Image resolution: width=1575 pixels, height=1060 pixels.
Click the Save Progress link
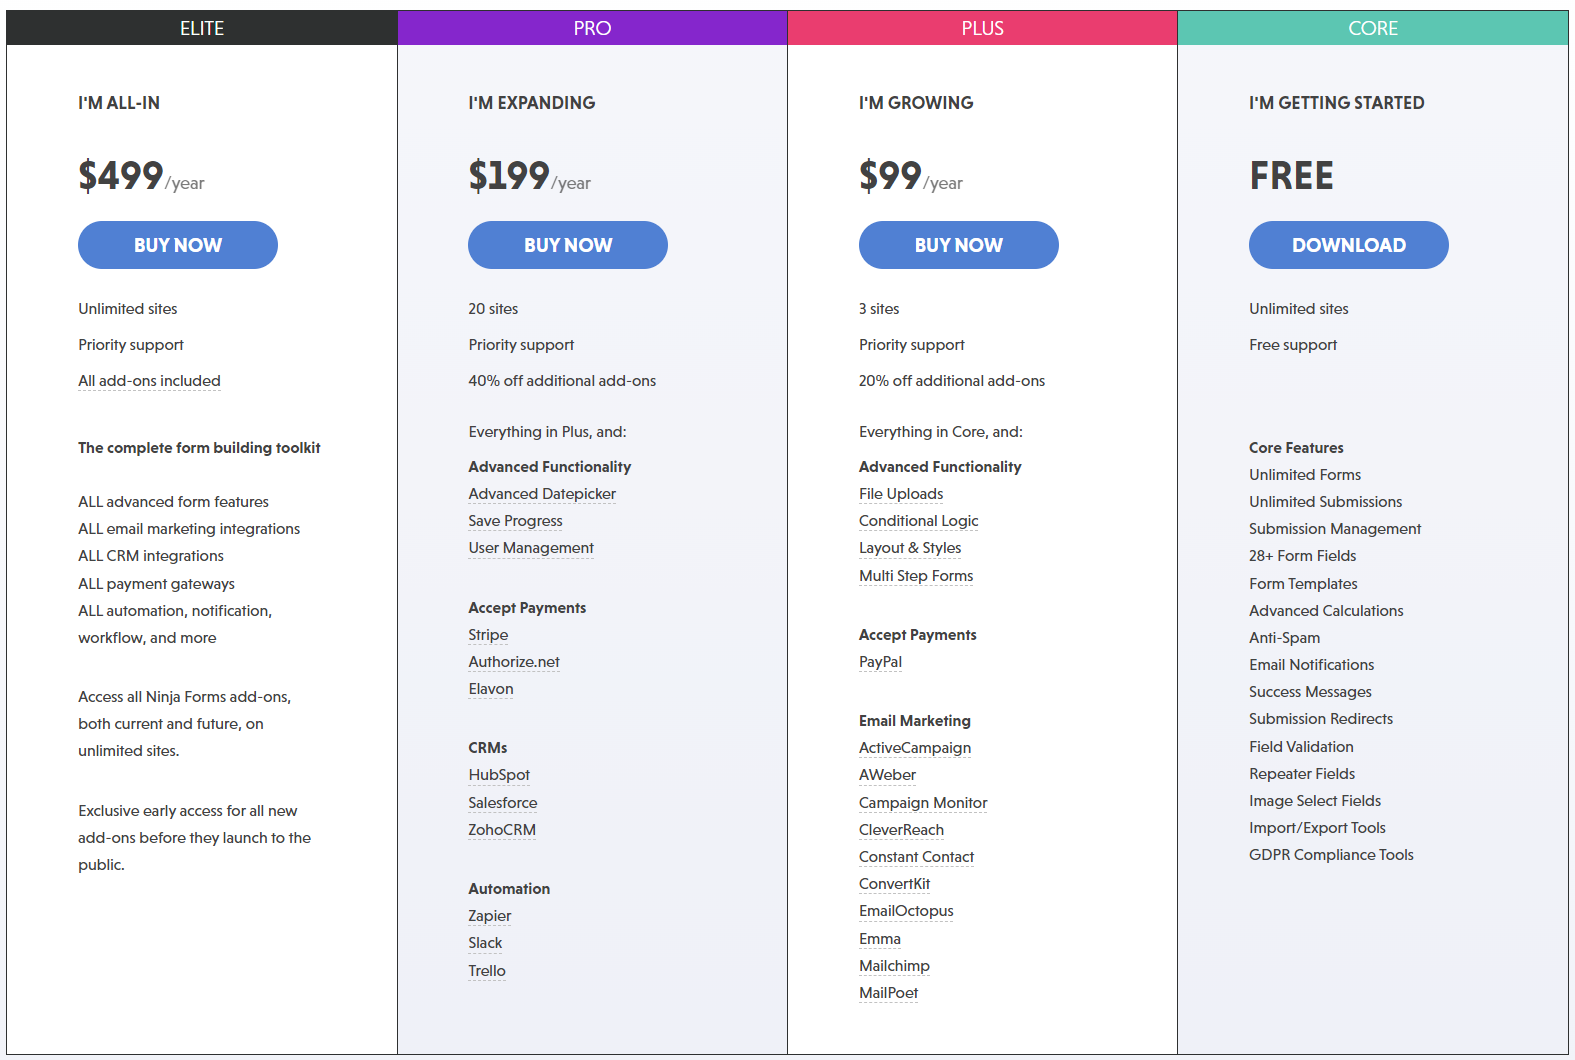click(x=514, y=520)
